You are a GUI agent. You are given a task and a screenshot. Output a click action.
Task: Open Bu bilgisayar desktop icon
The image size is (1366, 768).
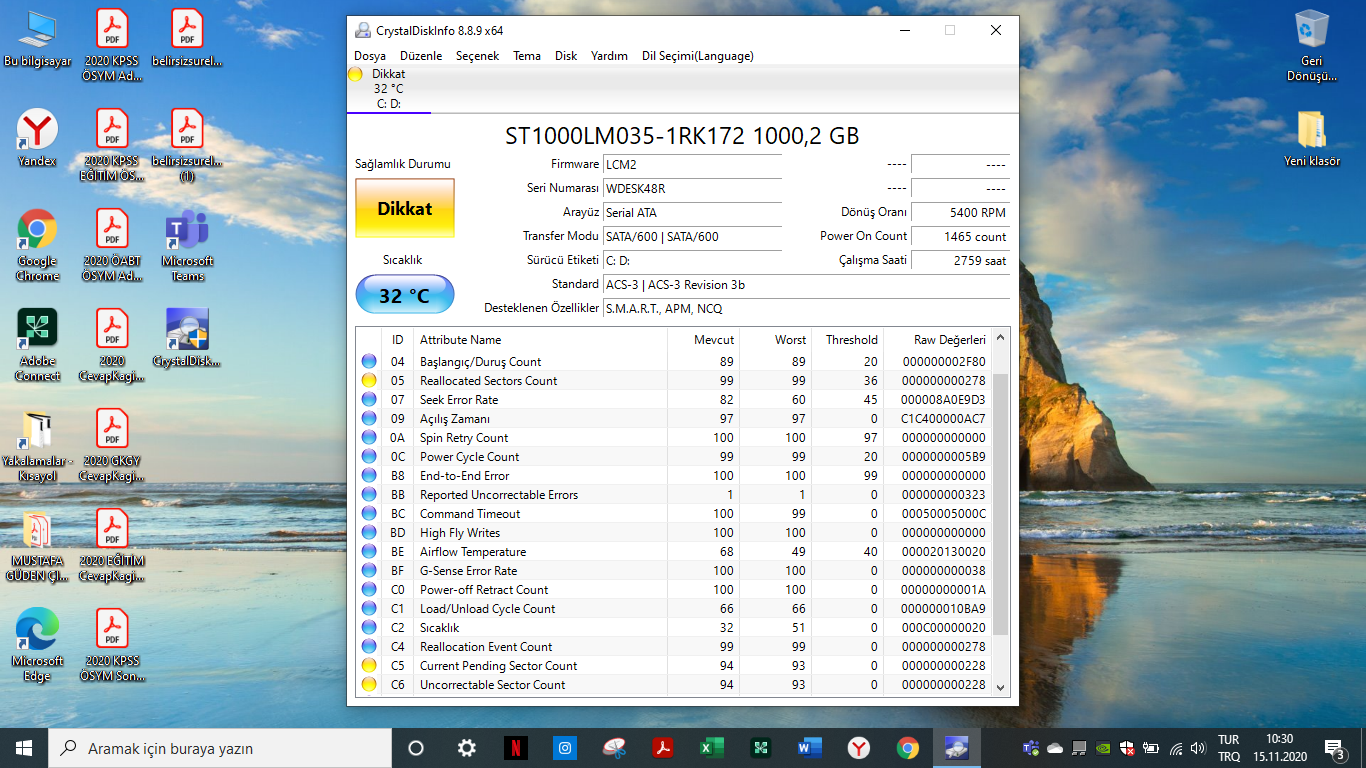click(37, 38)
